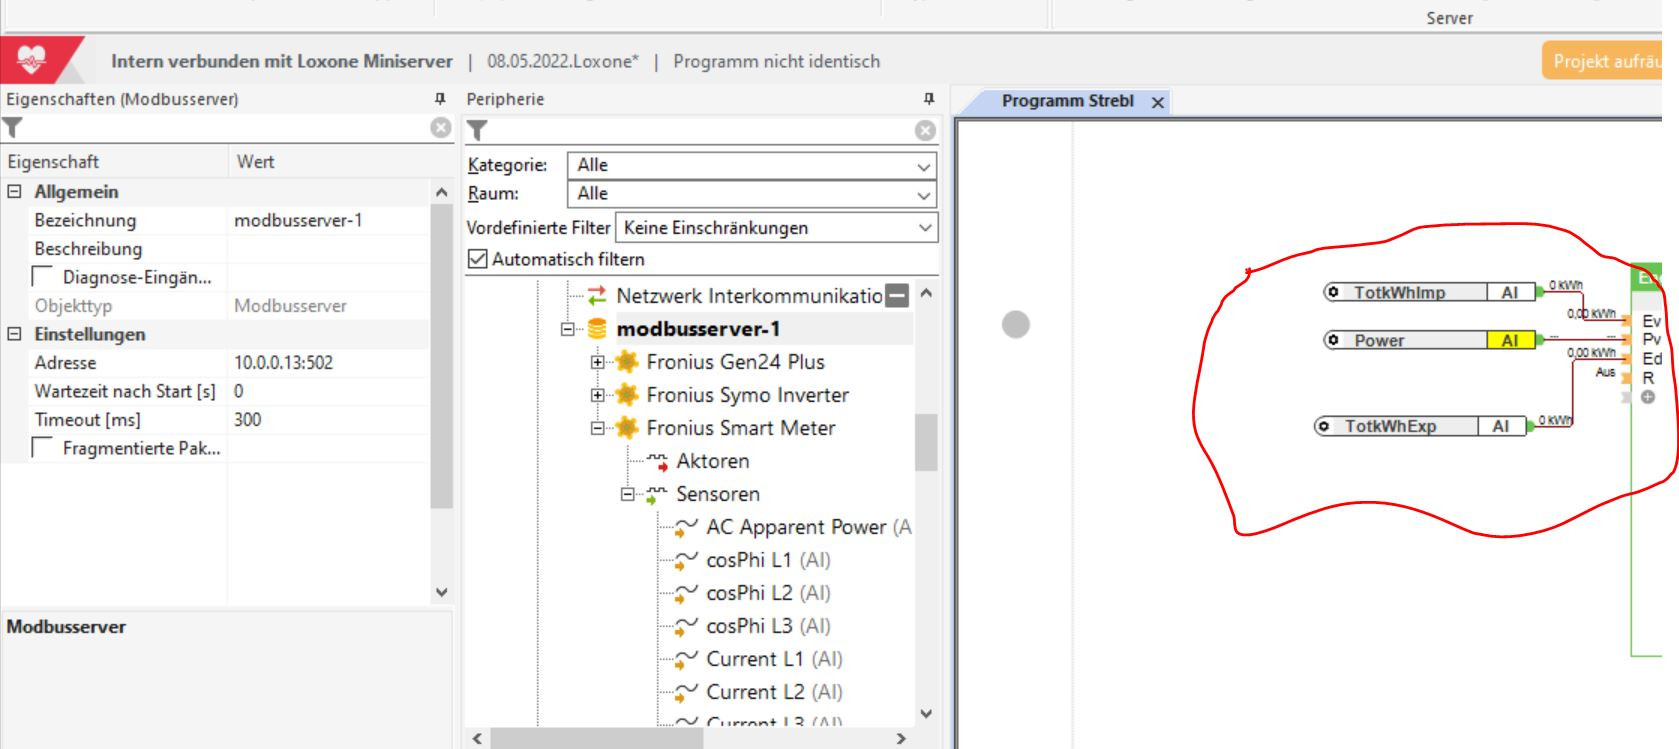Expand the Fronius Gen24 Plus node
The image size is (1679, 749).
click(598, 362)
